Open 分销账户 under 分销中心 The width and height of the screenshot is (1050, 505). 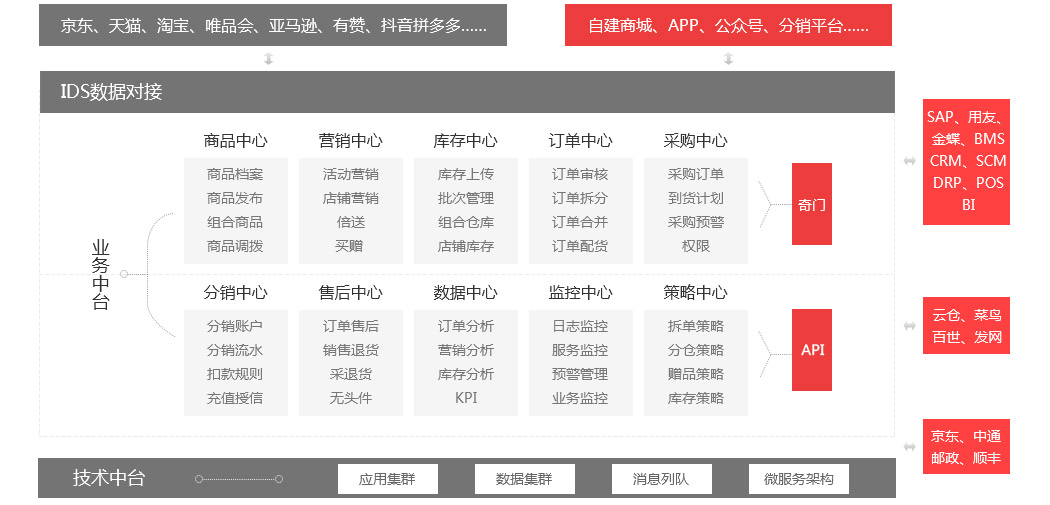[x=235, y=326]
